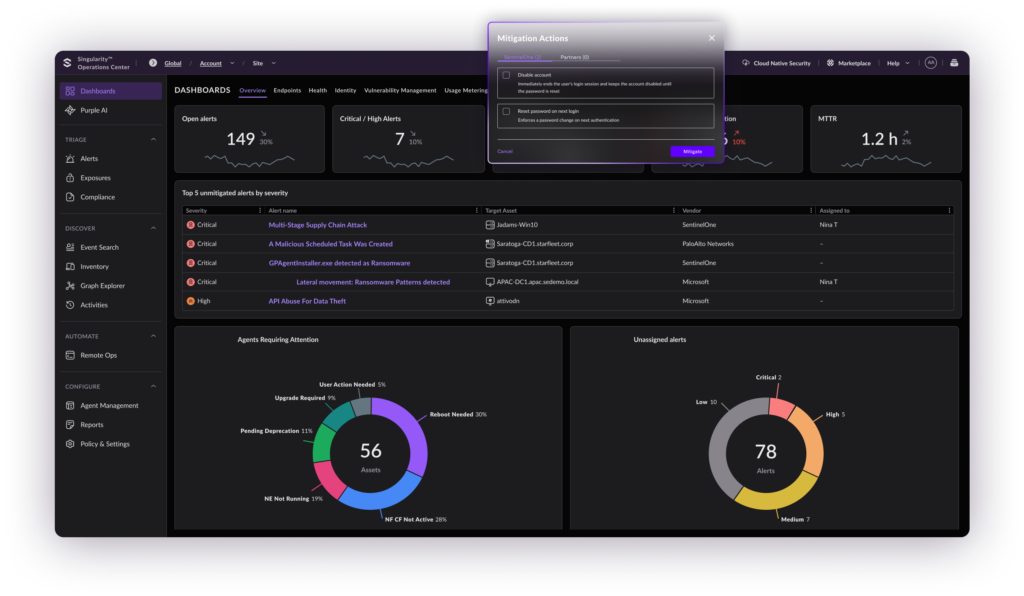
Task: Click the Policy & Settings gear icon
Action: [70, 444]
